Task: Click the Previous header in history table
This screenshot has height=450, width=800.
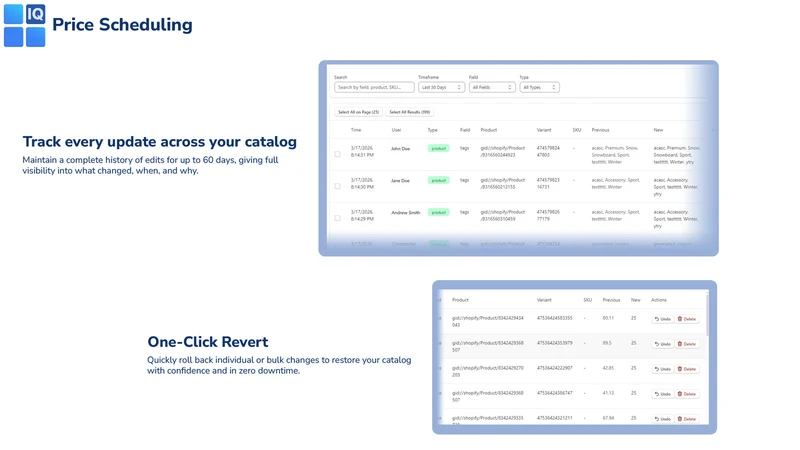Action: click(x=600, y=130)
